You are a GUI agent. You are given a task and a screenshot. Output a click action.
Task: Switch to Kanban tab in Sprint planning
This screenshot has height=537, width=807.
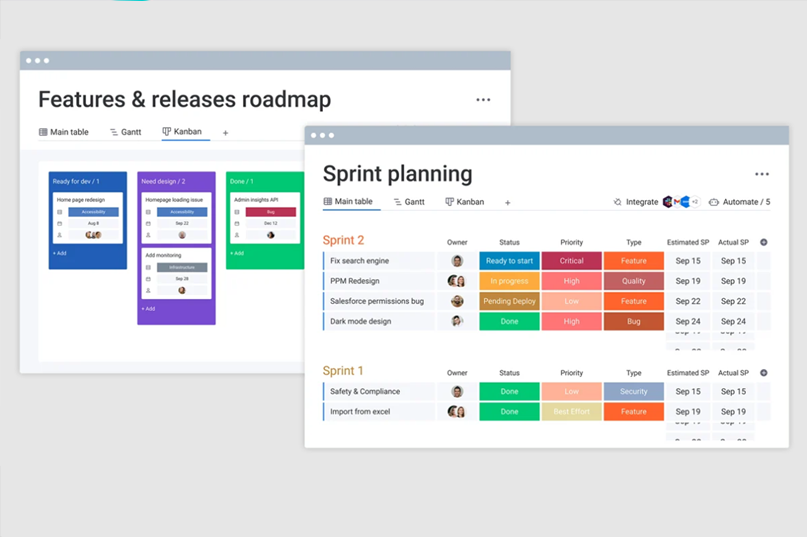tap(465, 202)
